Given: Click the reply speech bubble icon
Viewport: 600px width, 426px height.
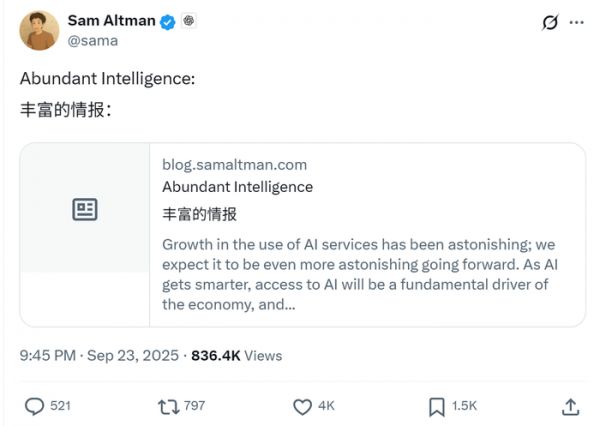Looking at the screenshot, I should [35, 407].
